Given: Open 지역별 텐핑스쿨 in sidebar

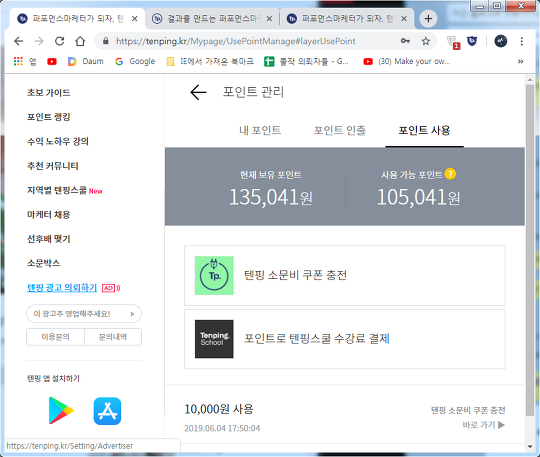Looking at the screenshot, I should pos(57,190).
